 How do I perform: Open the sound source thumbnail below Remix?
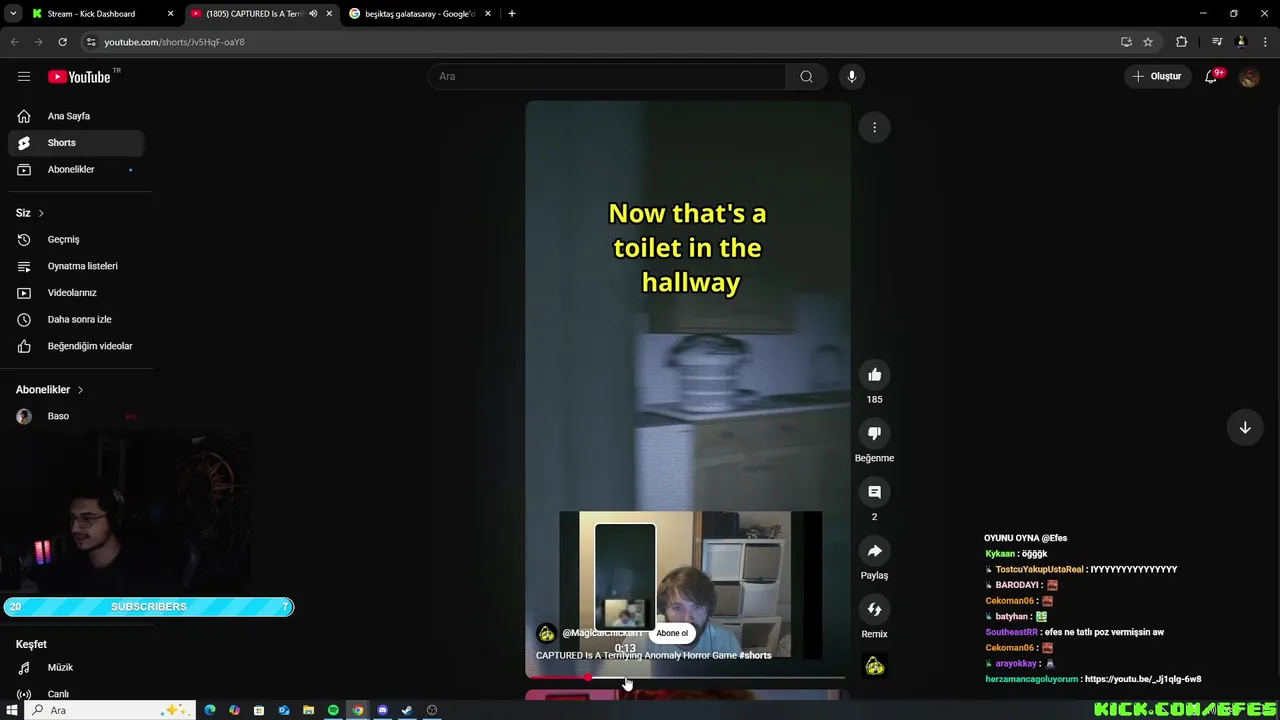click(x=874, y=666)
